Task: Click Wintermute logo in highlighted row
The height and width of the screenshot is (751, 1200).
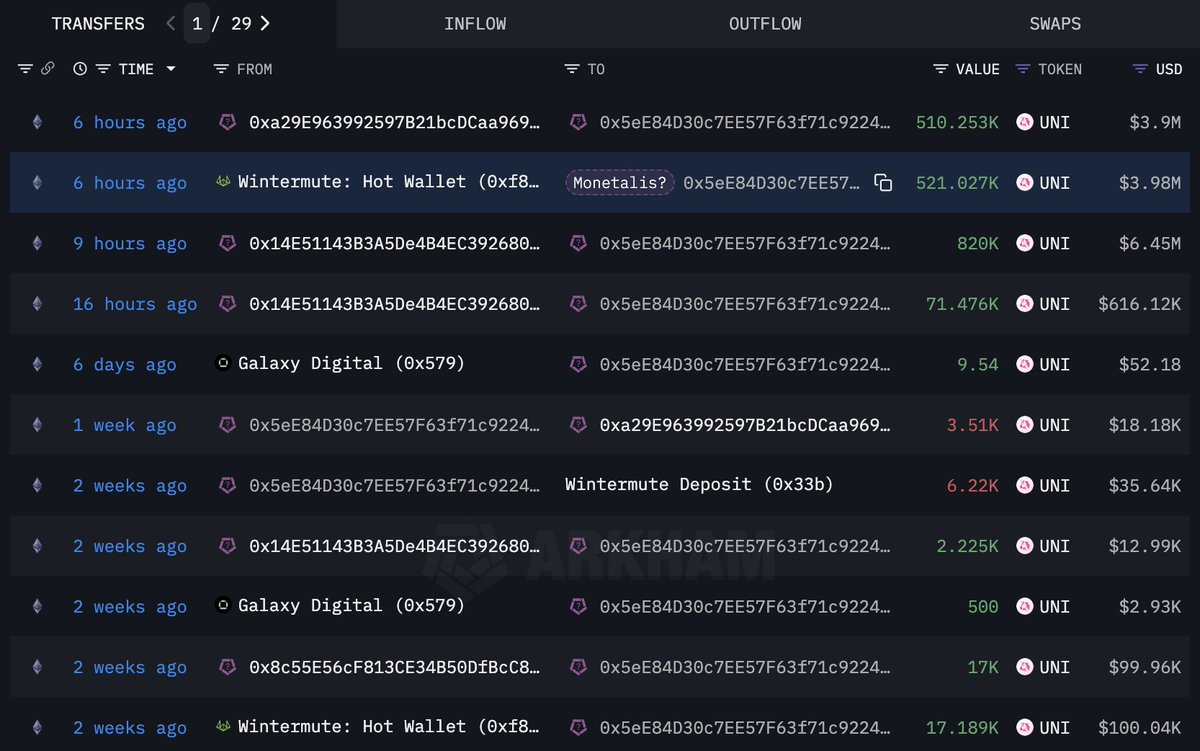Action: click(x=224, y=182)
